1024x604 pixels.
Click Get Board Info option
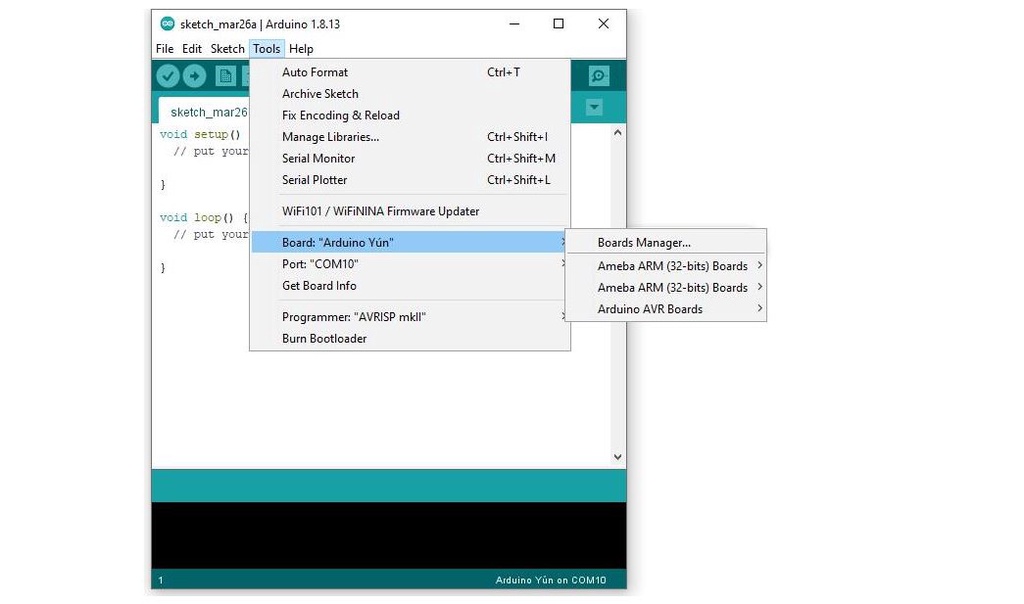[x=319, y=286]
